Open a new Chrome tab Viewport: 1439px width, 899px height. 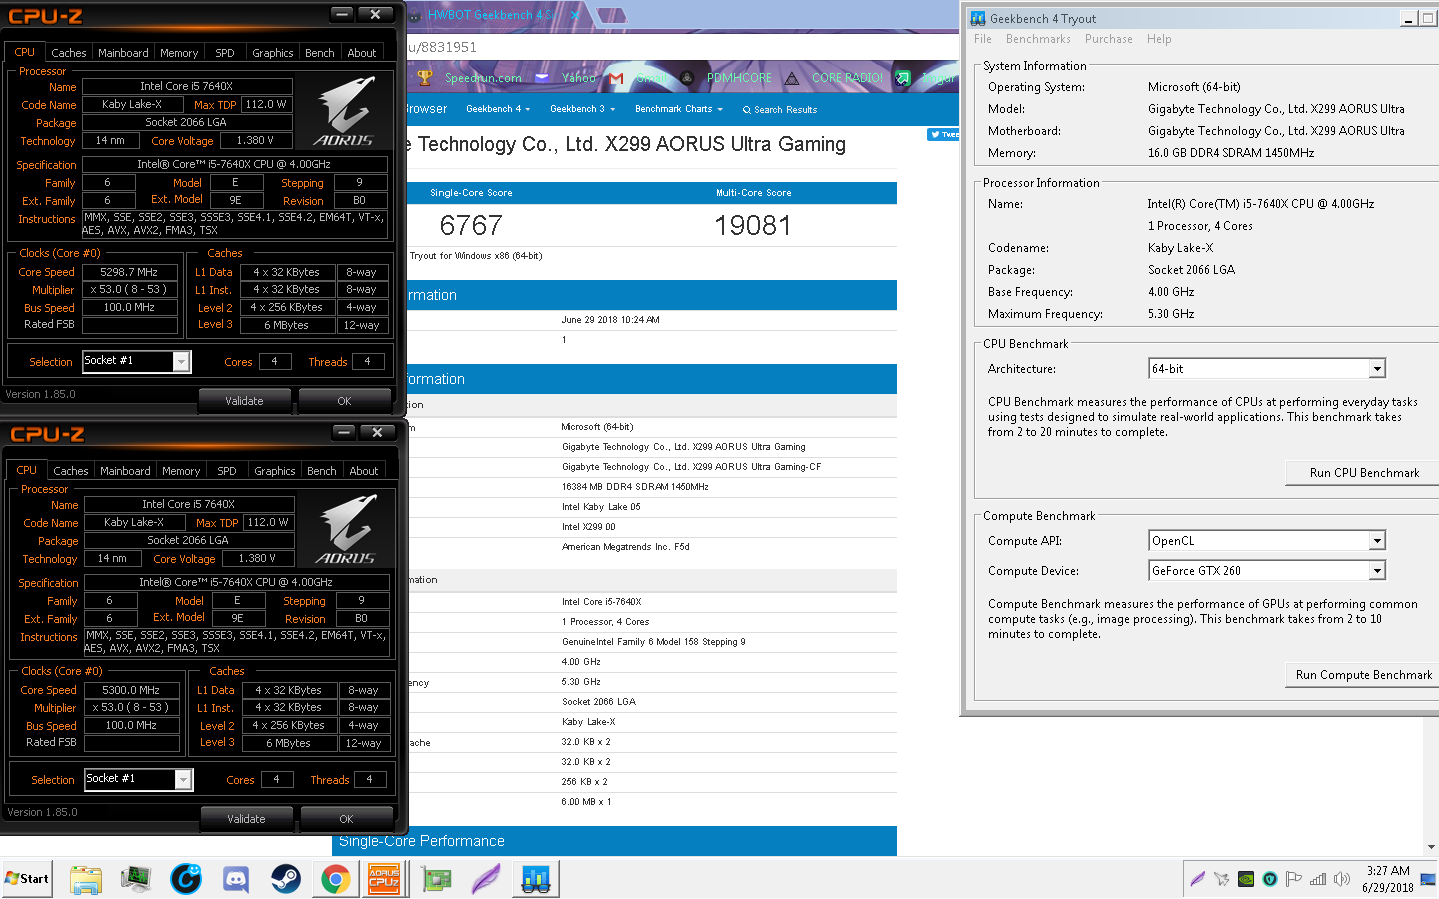pyautogui.click(x=611, y=15)
